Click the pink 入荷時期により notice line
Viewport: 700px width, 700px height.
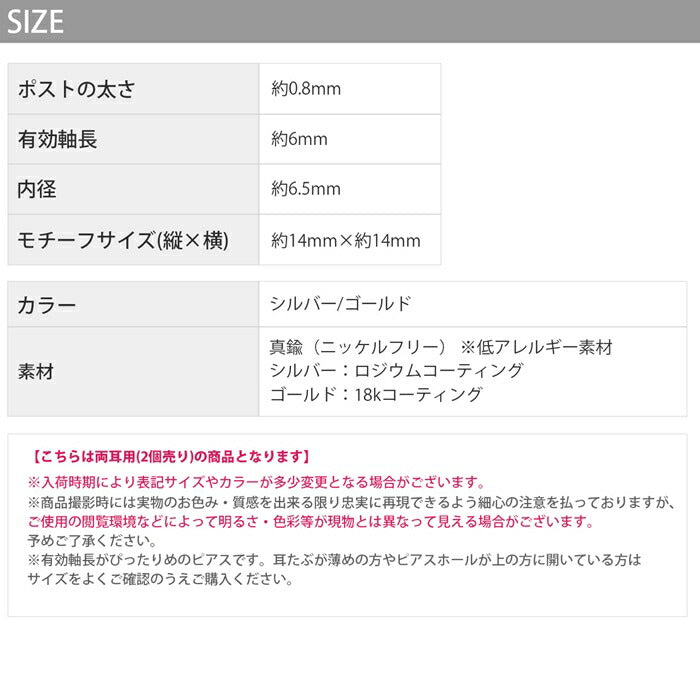[256, 482]
